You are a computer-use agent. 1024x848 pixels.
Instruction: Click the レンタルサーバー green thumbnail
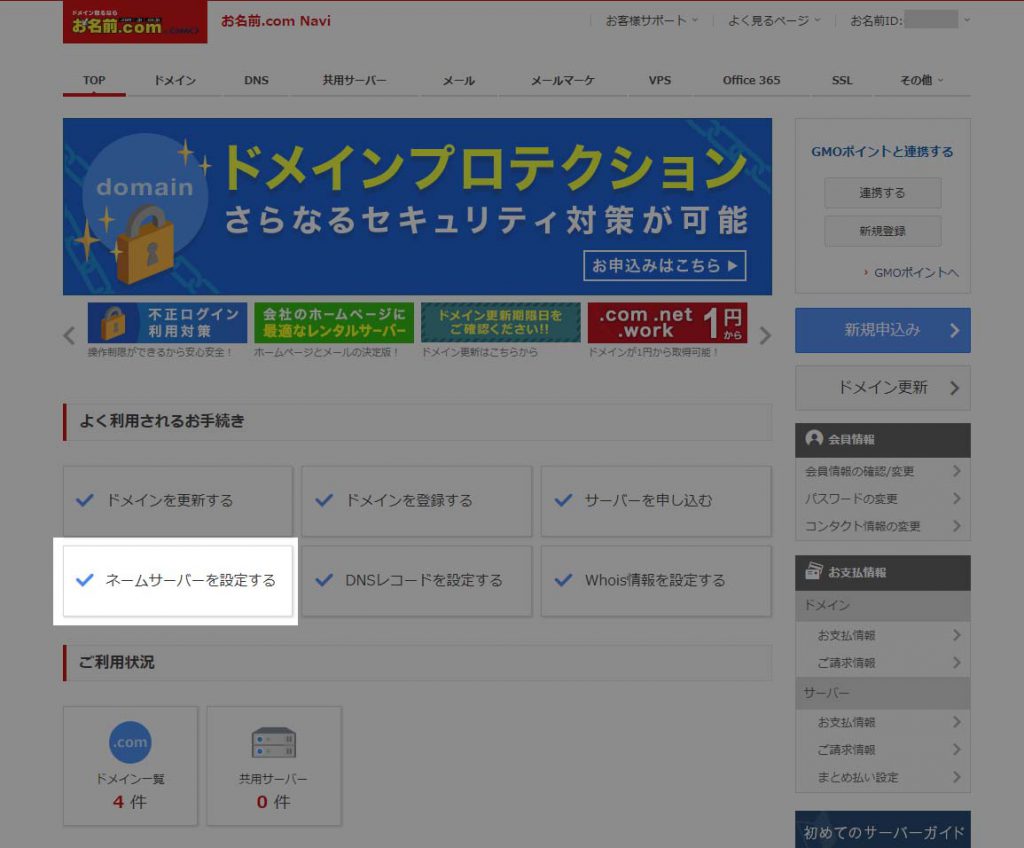click(x=334, y=322)
